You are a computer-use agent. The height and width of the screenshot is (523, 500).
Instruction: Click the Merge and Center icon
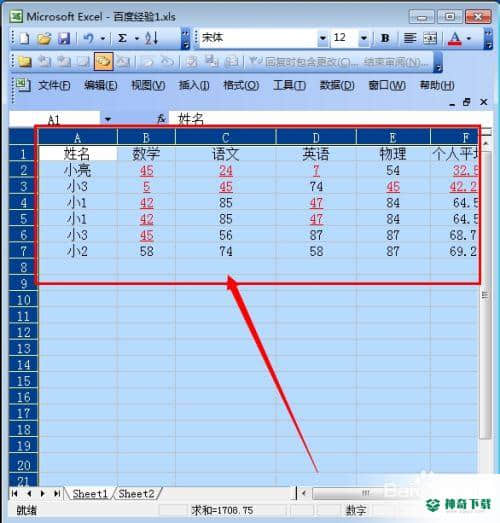point(430,38)
